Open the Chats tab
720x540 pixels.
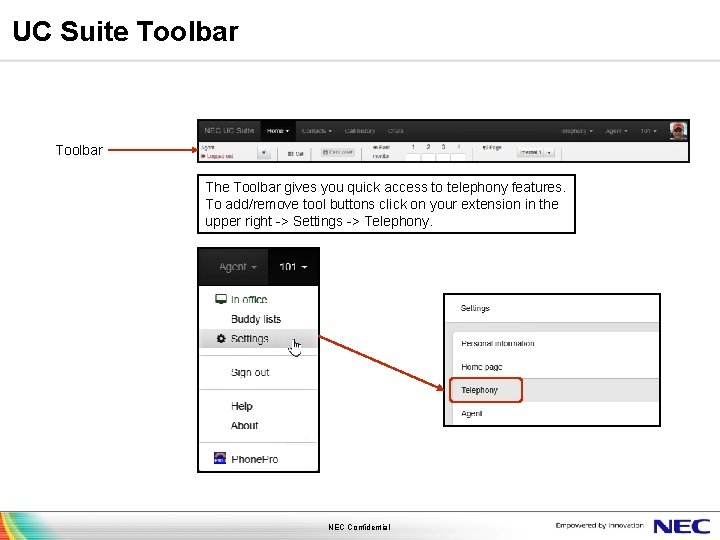coord(395,131)
